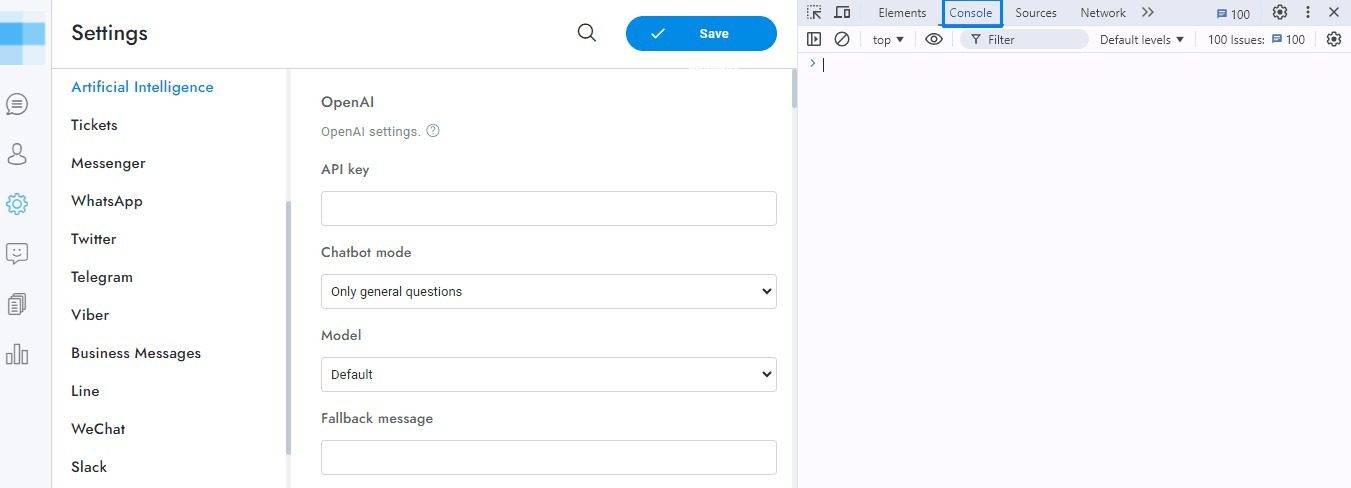Open the 100 Issues link in console toolbar
The width and height of the screenshot is (1351, 488).
tap(1256, 39)
